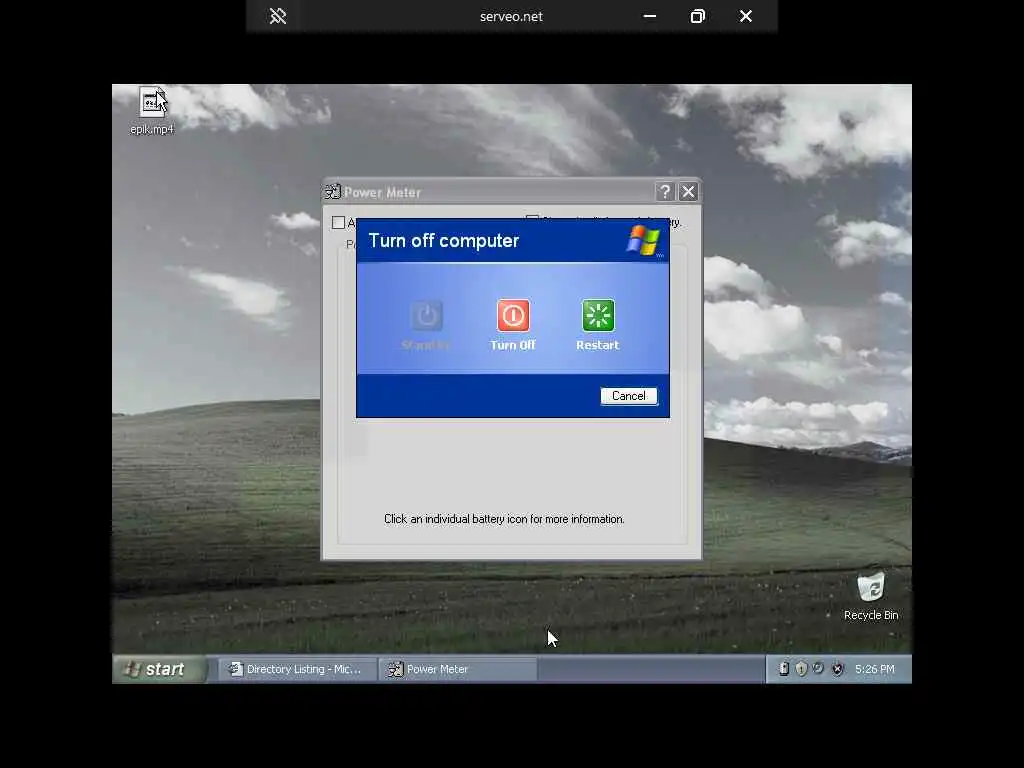Click the red Turn Off button
Screen dimensions: 1024x768
click(x=513, y=316)
